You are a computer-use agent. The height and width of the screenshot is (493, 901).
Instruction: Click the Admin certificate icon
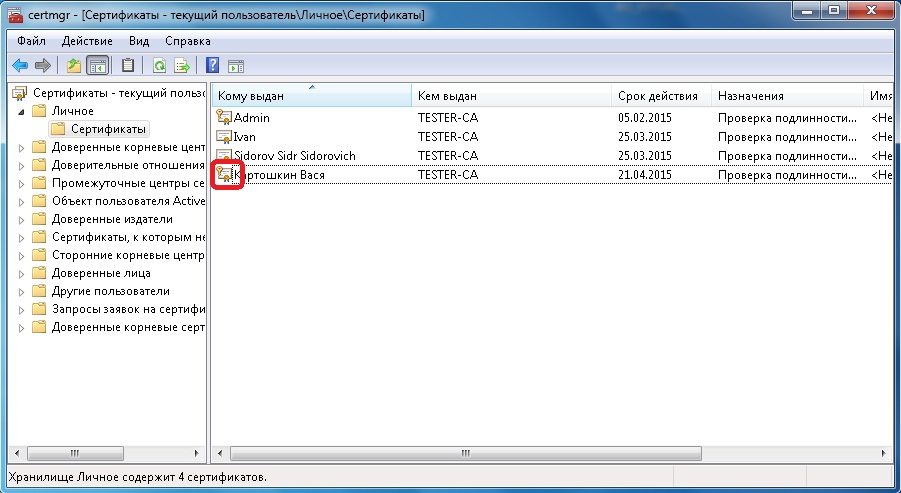coord(224,118)
